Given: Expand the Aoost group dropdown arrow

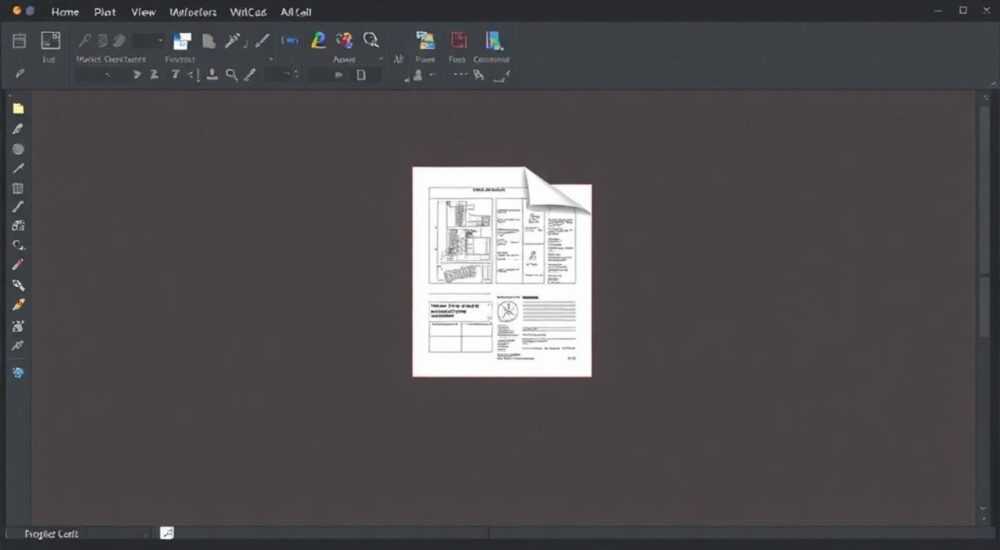Looking at the screenshot, I should (x=381, y=59).
